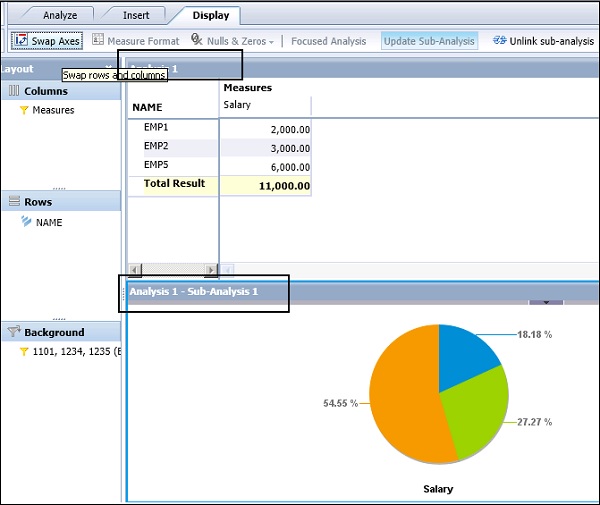The height and width of the screenshot is (505, 600).
Task: Select the 1101, 1234, 1235 background filter
Action: coord(77,351)
